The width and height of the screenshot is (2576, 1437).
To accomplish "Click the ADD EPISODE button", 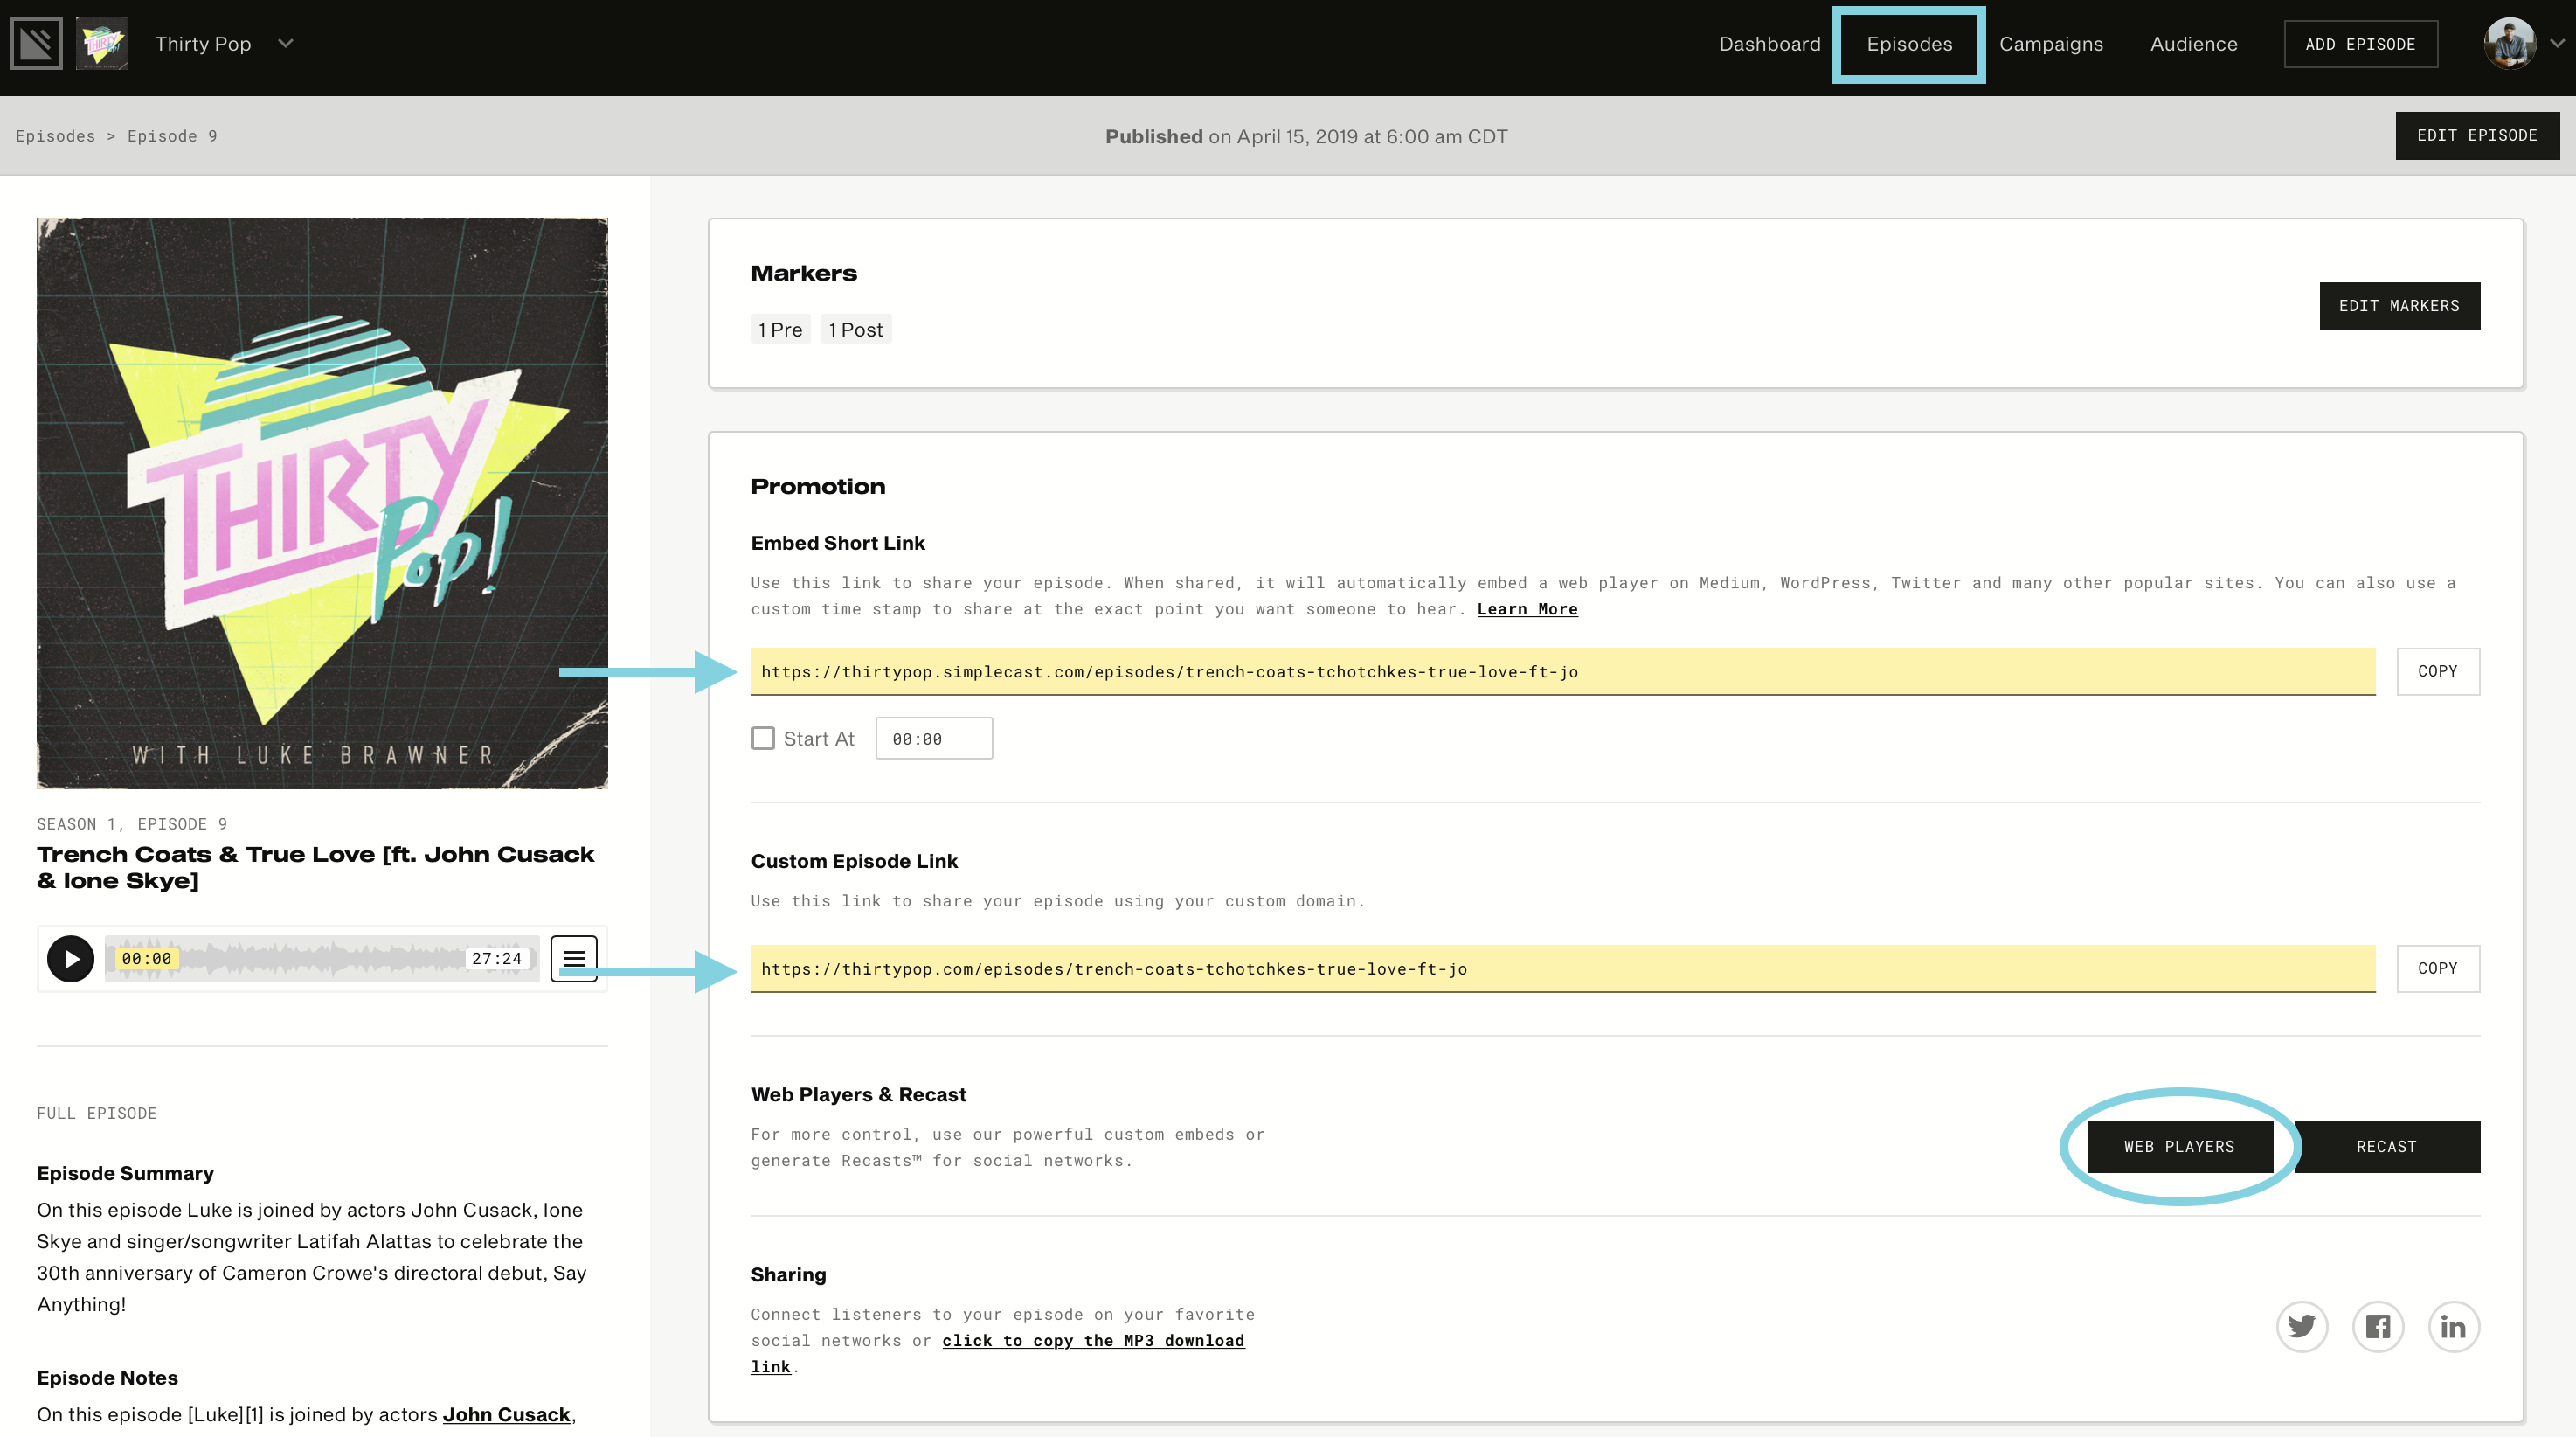I will 2360,44.
